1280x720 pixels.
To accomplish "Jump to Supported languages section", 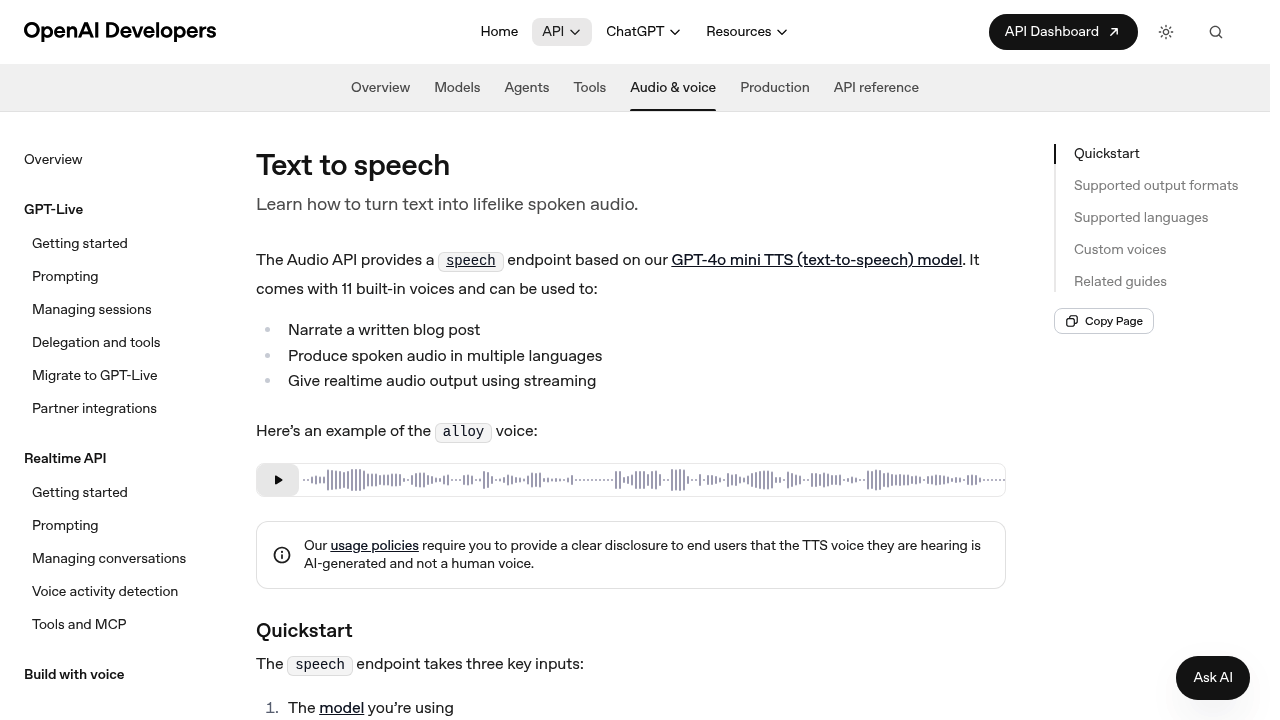I will [1141, 218].
